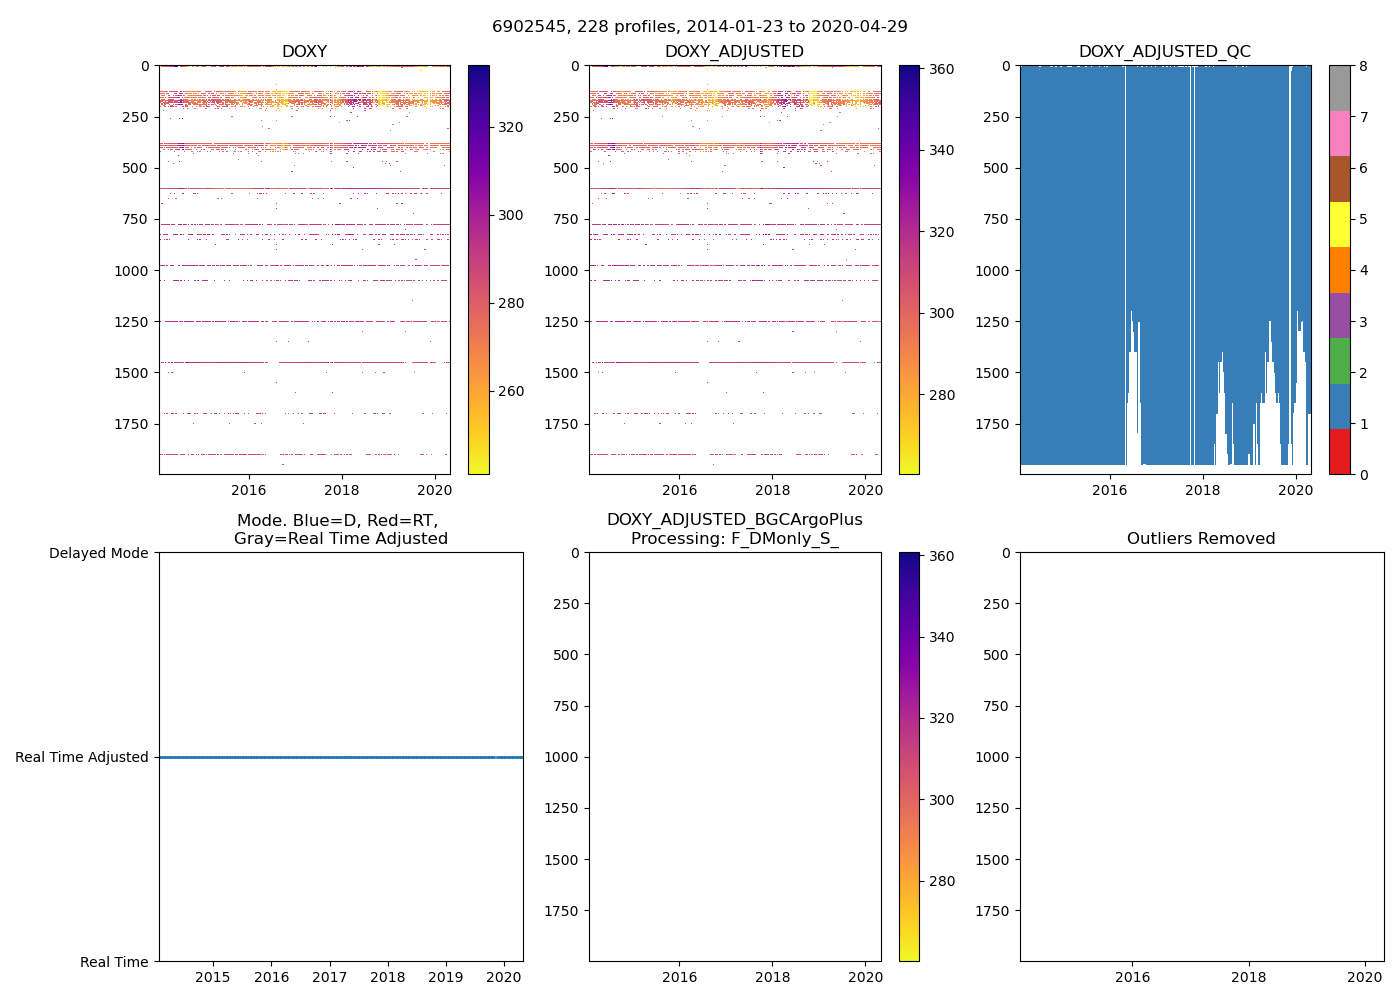Viewport: 1400px width, 1000px height.
Task: Click the 2015 tick label on Mode plot
Action: 212,977
